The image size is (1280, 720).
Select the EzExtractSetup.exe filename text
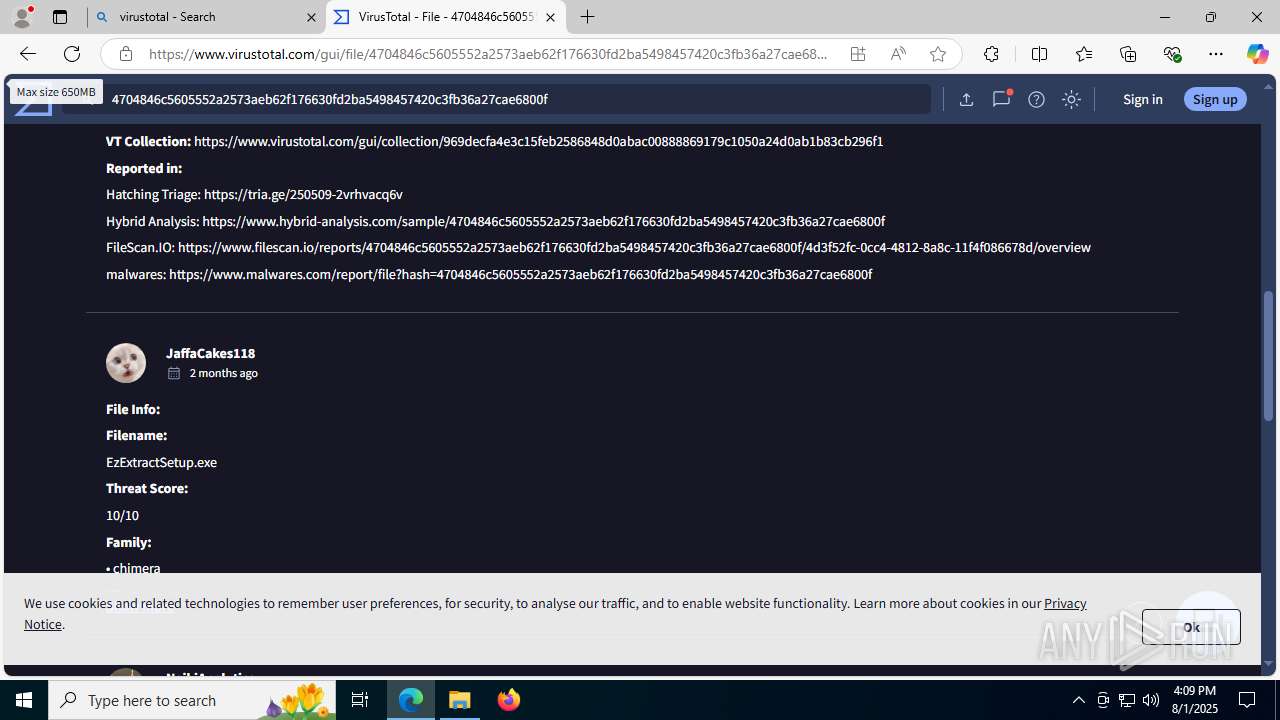161,462
